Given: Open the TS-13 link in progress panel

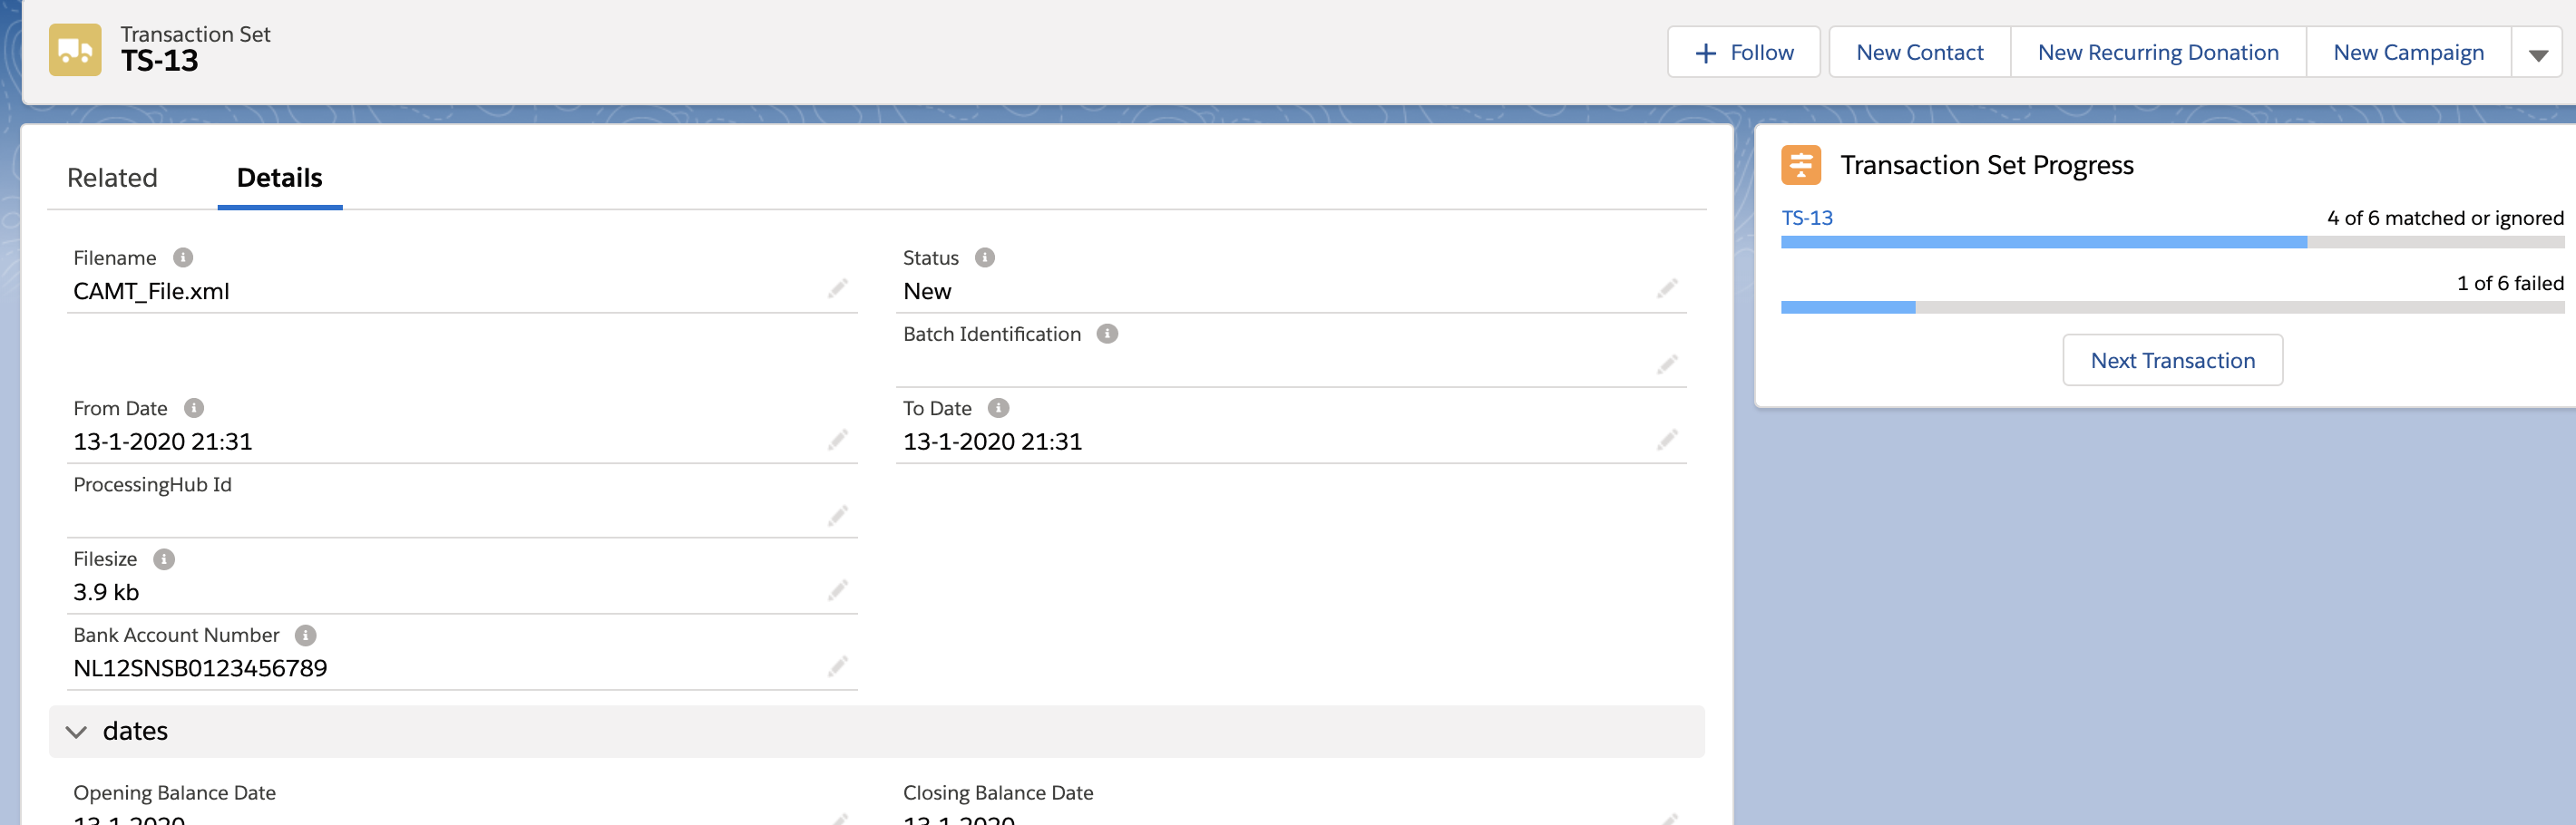Looking at the screenshot, I should tap(1806, 217).
